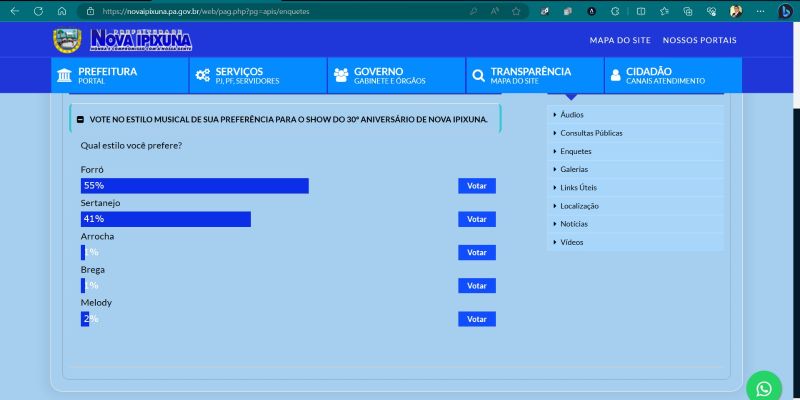The height and width of the screenshot is (400, 800).
Task: Open the Bing sidebar icon
Action: click(785, 11)
